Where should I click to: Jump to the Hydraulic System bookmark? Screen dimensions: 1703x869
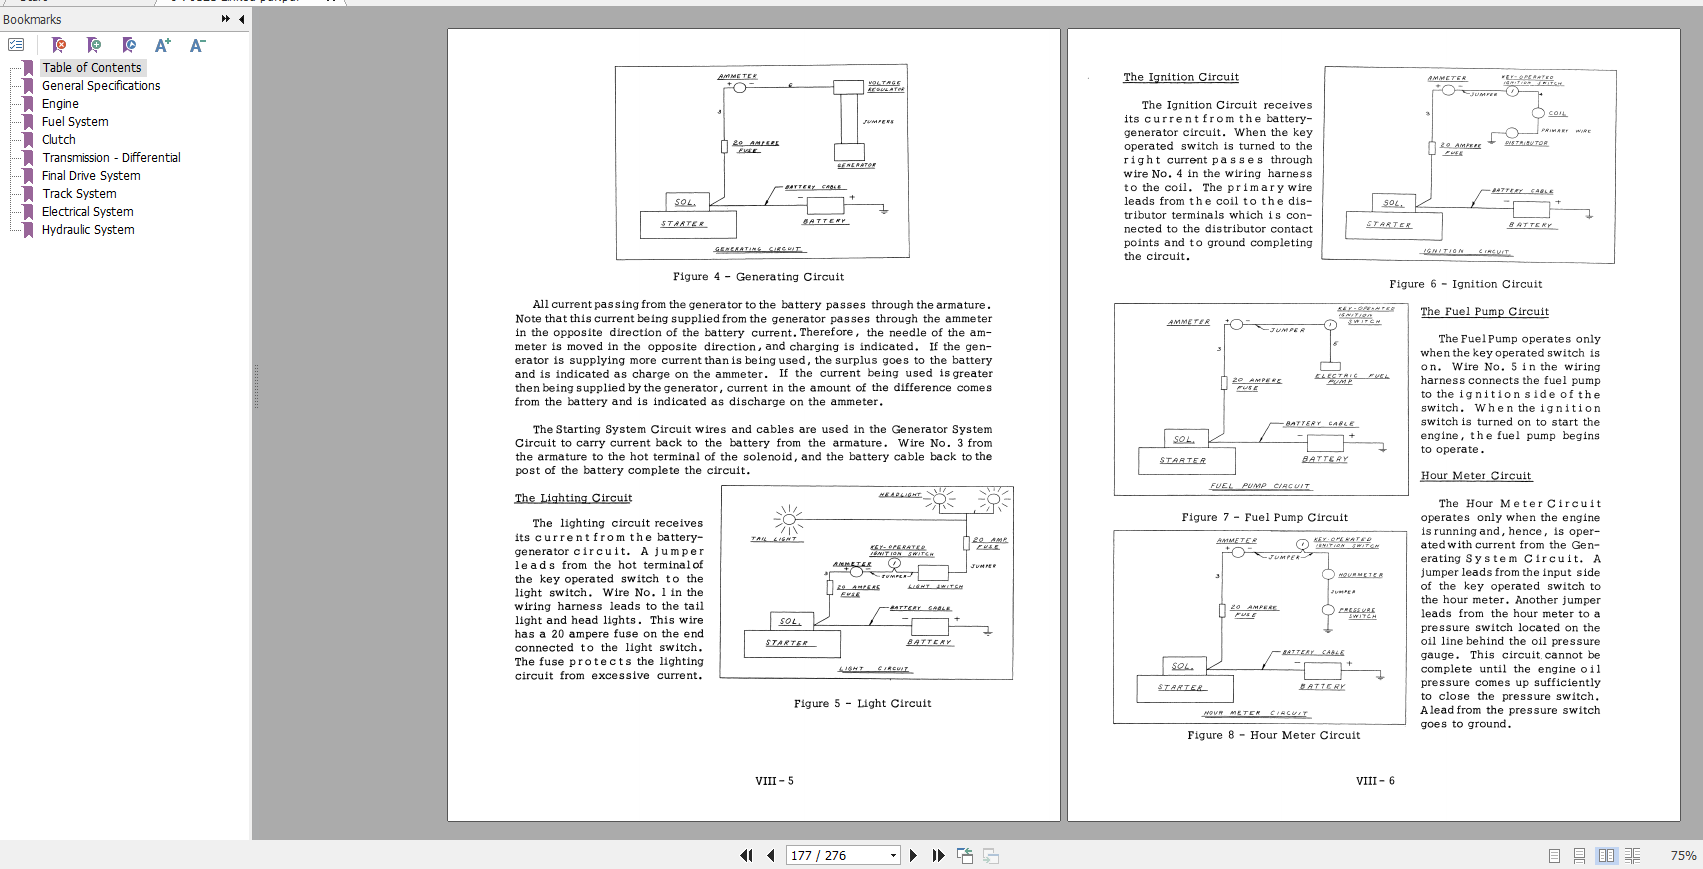pos(88,230)
